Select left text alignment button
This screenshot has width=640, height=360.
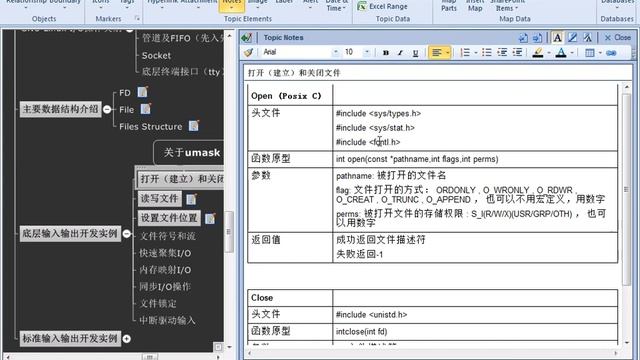436,53
